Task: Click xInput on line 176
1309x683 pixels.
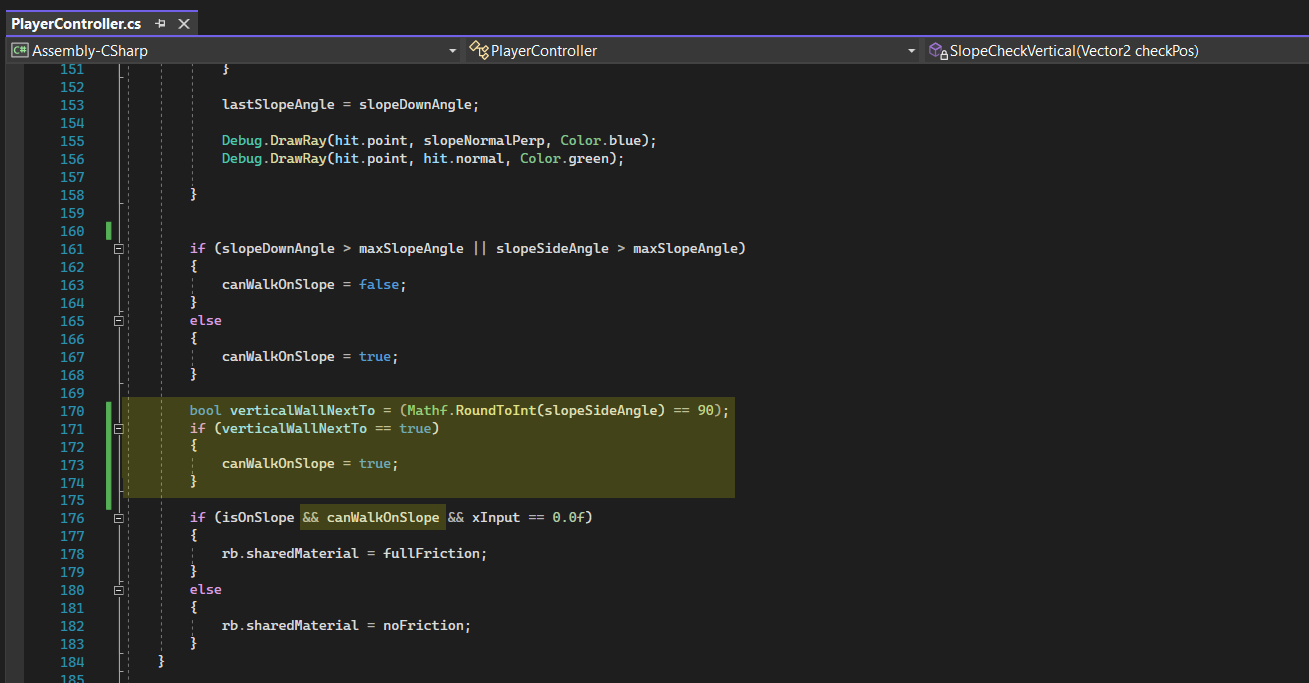Action: click(x=496, y=517)
